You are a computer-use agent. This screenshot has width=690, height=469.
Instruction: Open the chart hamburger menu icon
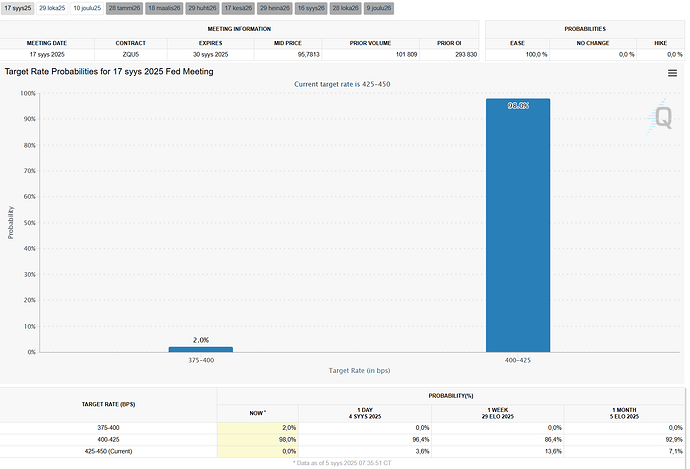click(672, 73)
